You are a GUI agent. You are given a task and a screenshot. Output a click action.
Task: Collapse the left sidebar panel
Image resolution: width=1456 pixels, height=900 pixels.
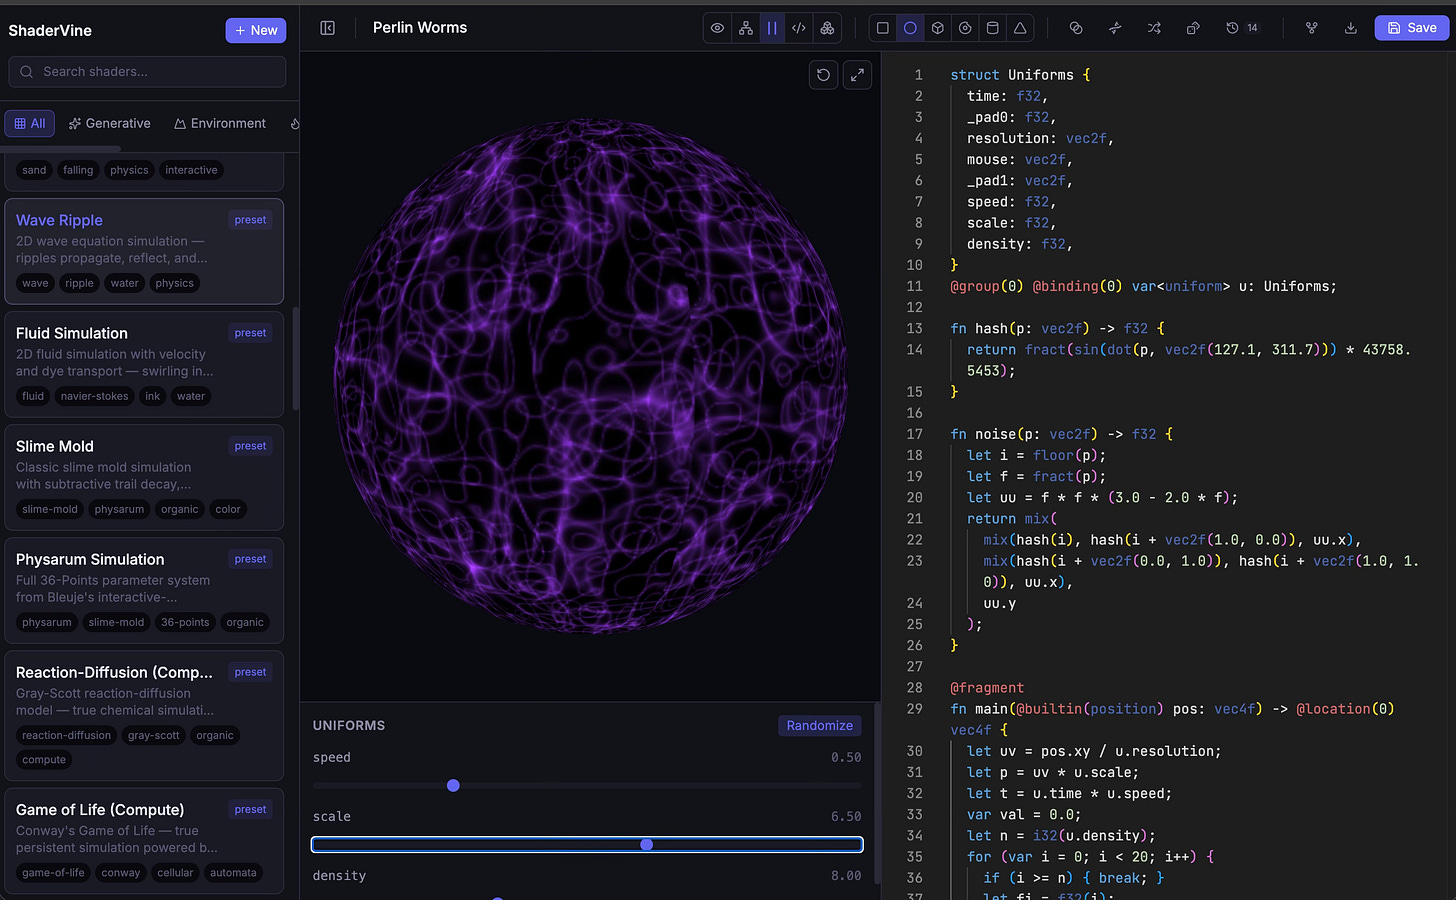[327, 28]
